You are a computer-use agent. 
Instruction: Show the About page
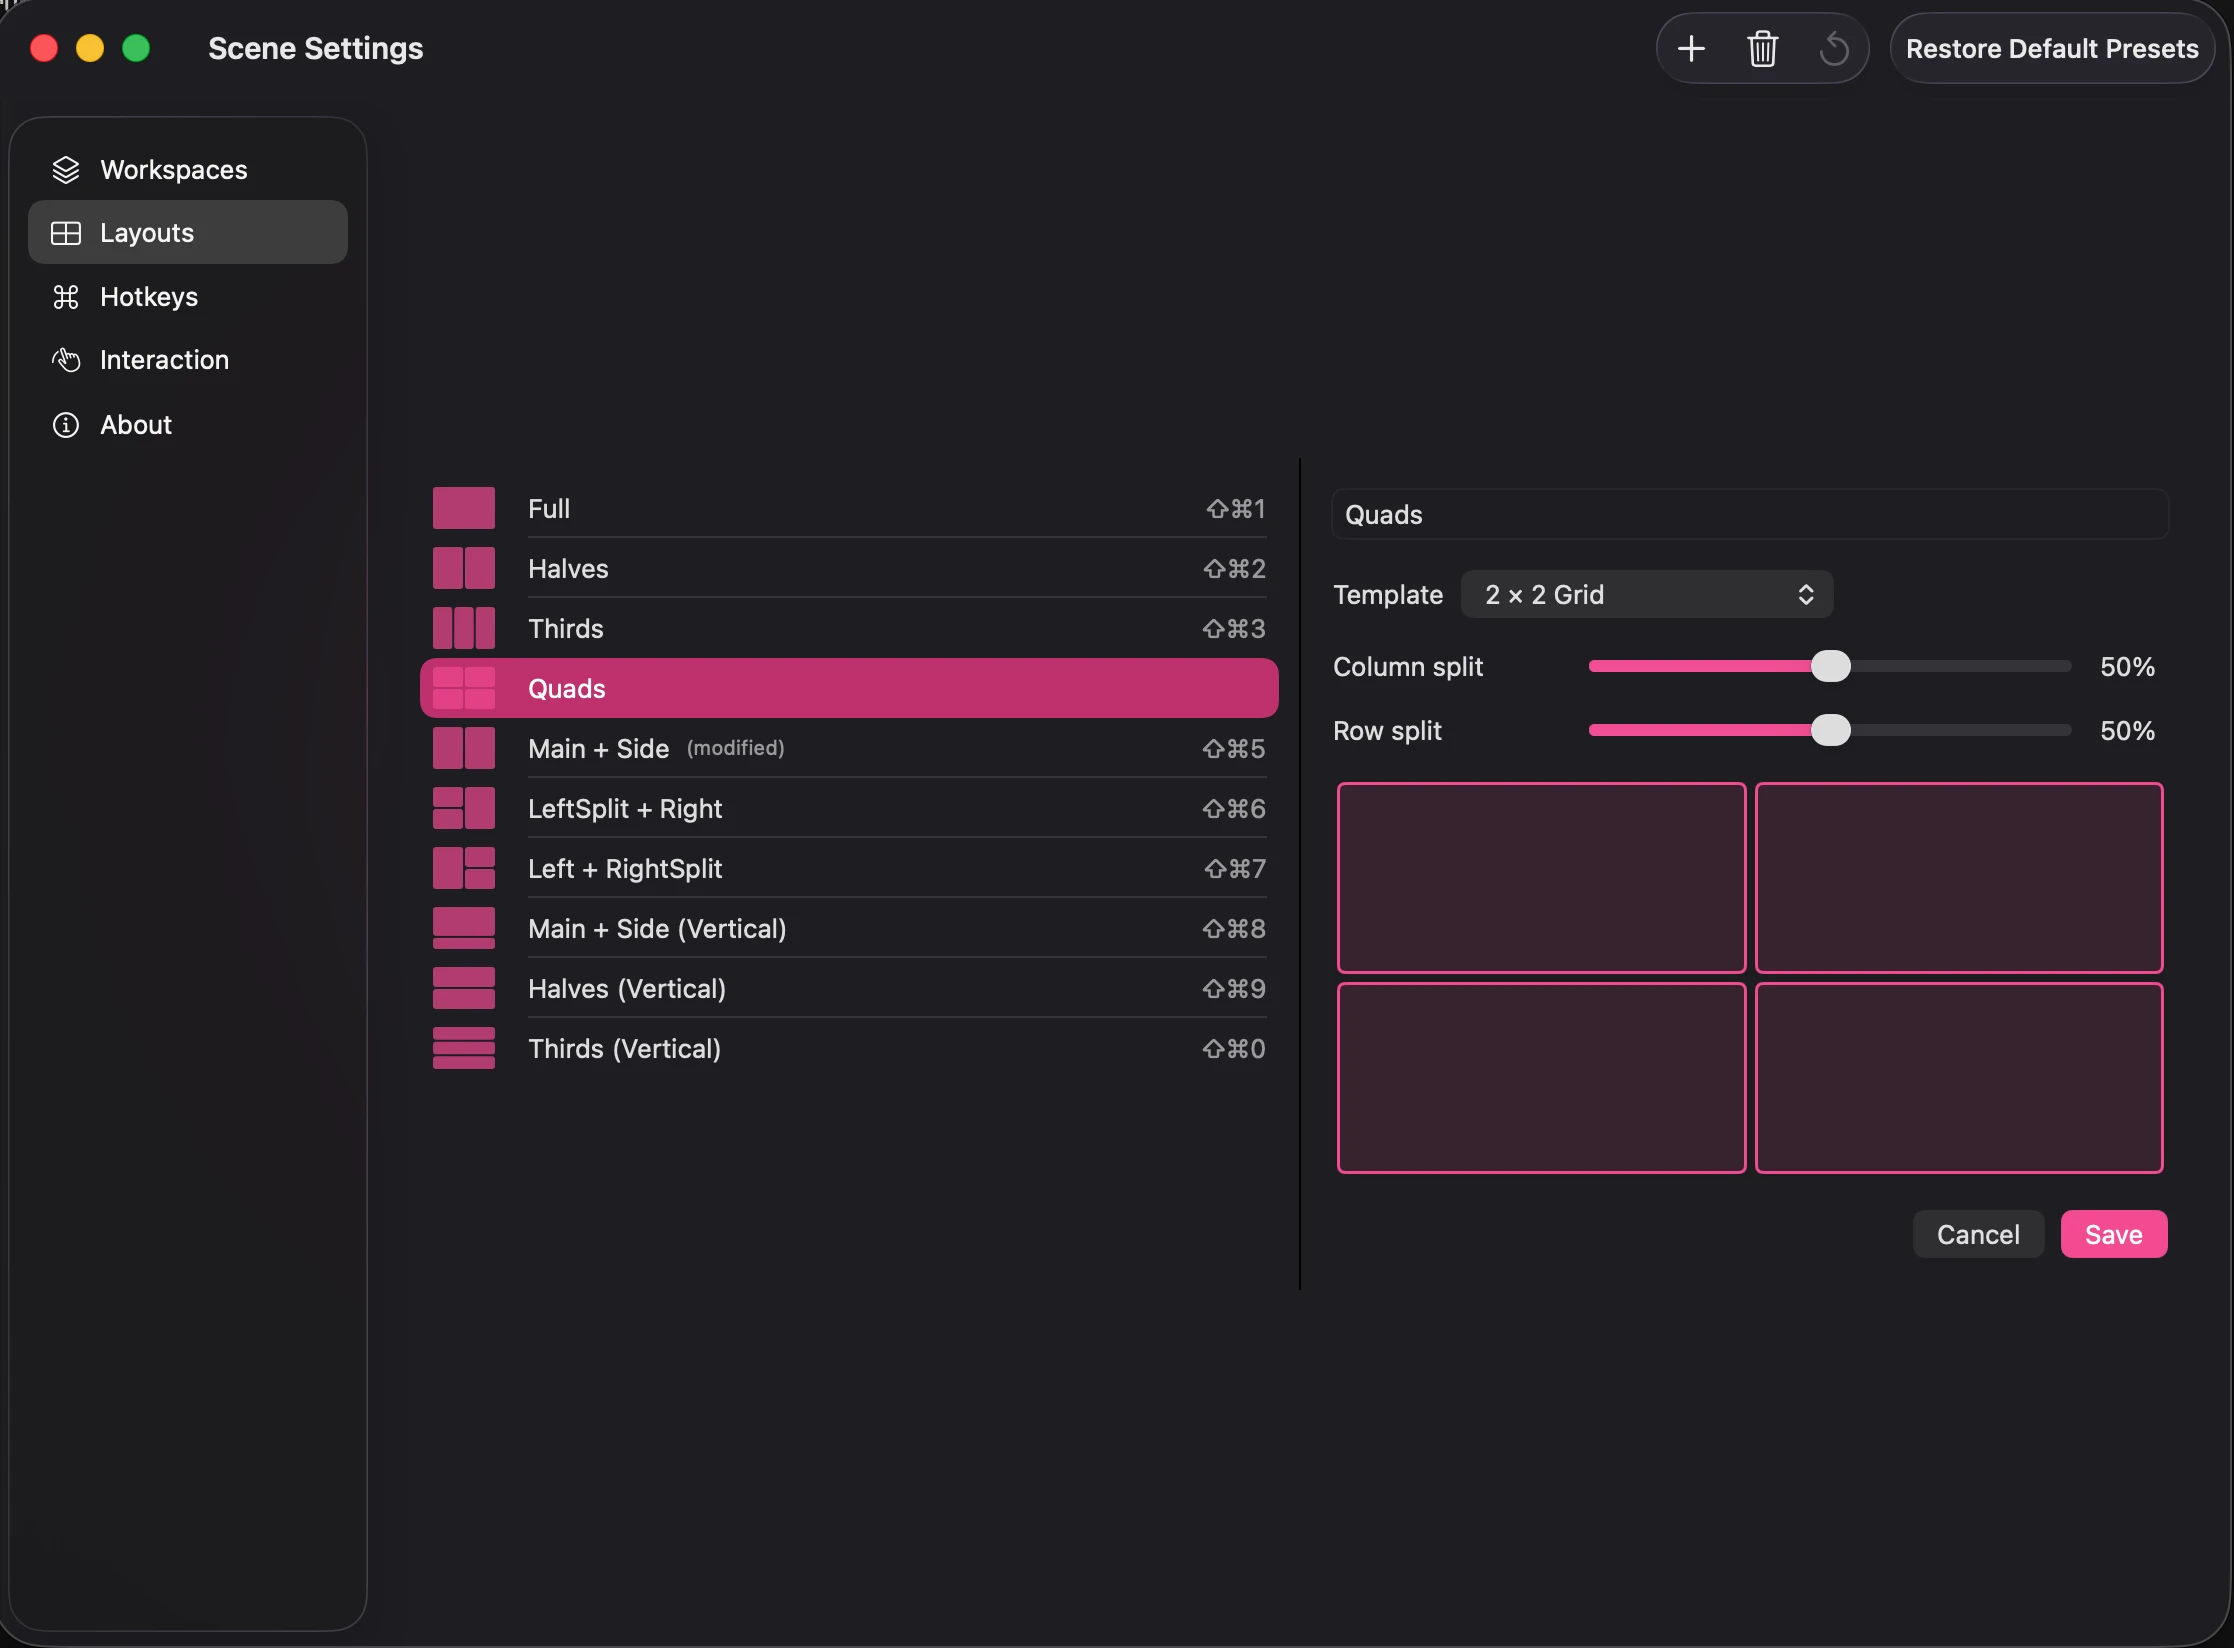click(x=188, y=425)
